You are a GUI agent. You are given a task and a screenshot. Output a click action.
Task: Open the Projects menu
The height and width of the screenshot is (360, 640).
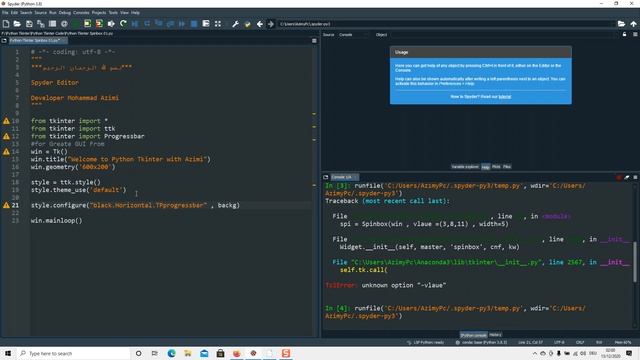click(x=98, y=13)
